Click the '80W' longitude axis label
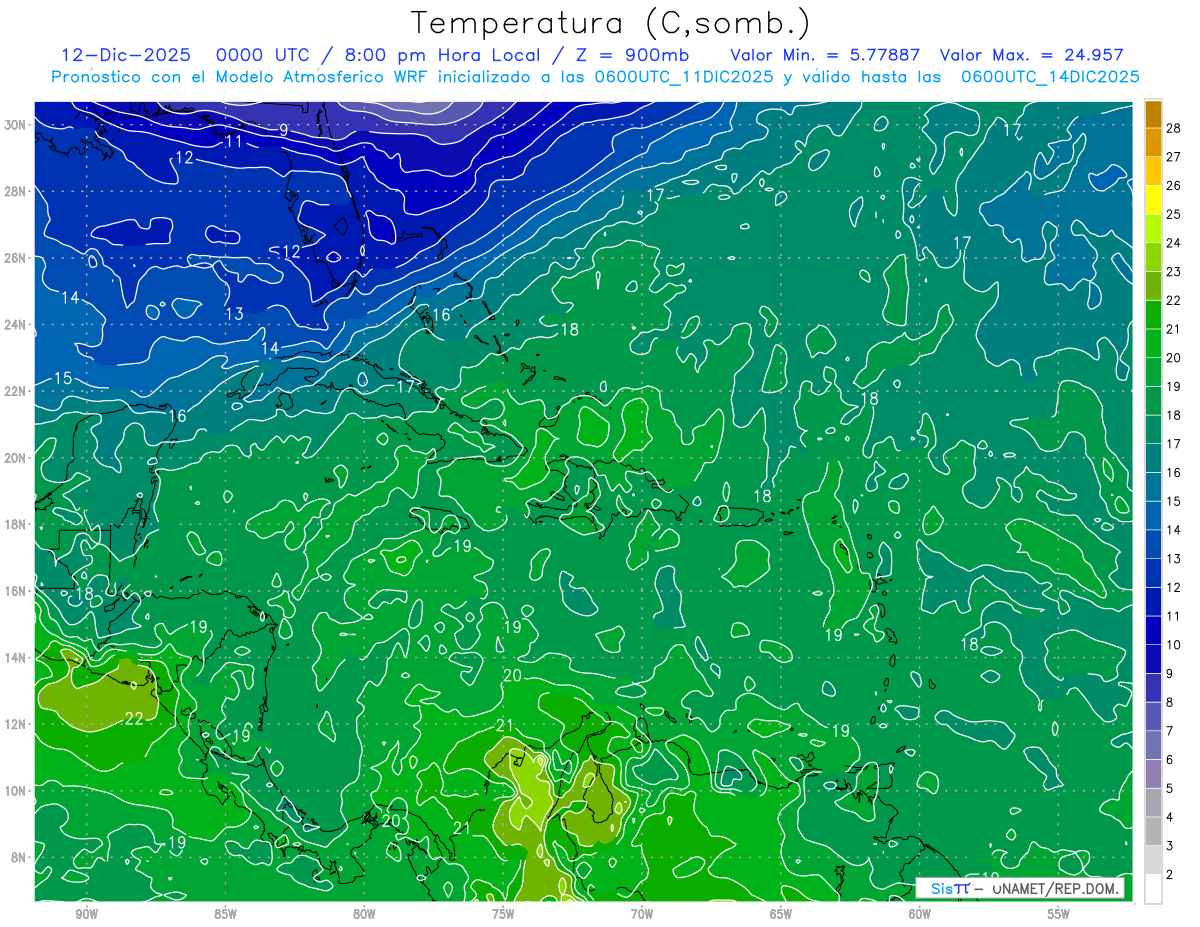The image size is (1200, 927). pyautogui.click(x=364, y=914)
